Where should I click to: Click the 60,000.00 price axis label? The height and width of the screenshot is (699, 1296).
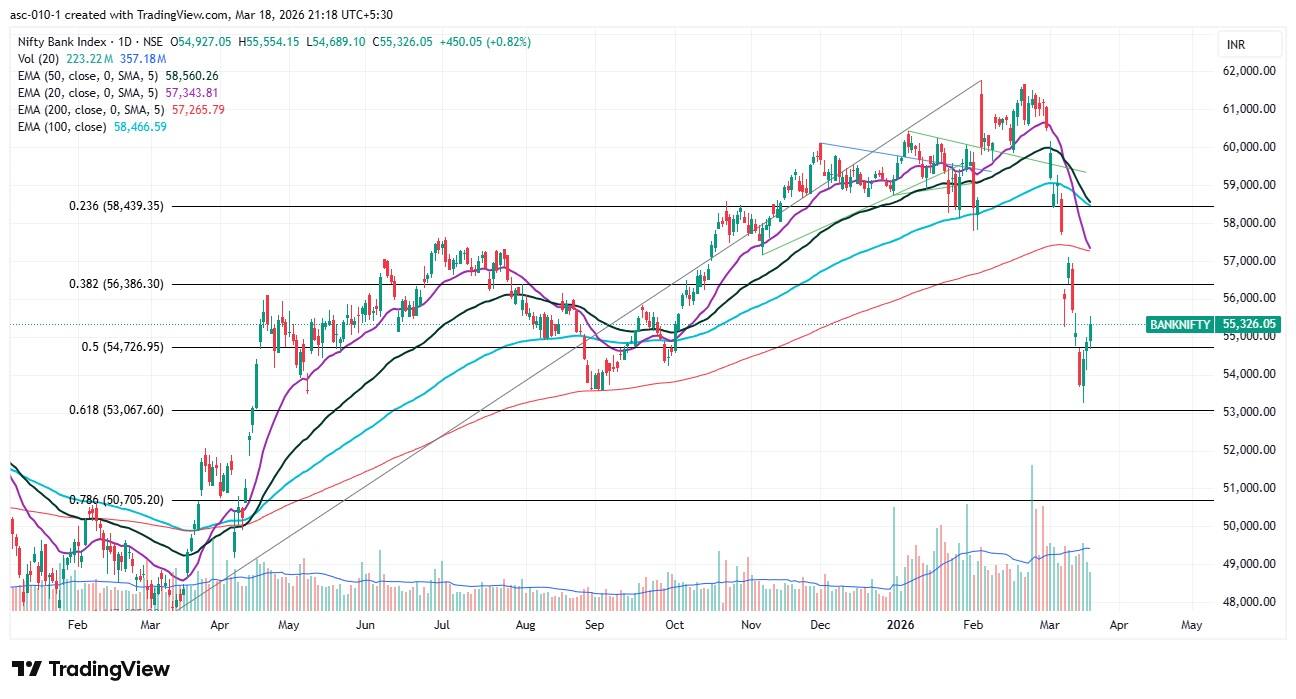point(1247,147)
